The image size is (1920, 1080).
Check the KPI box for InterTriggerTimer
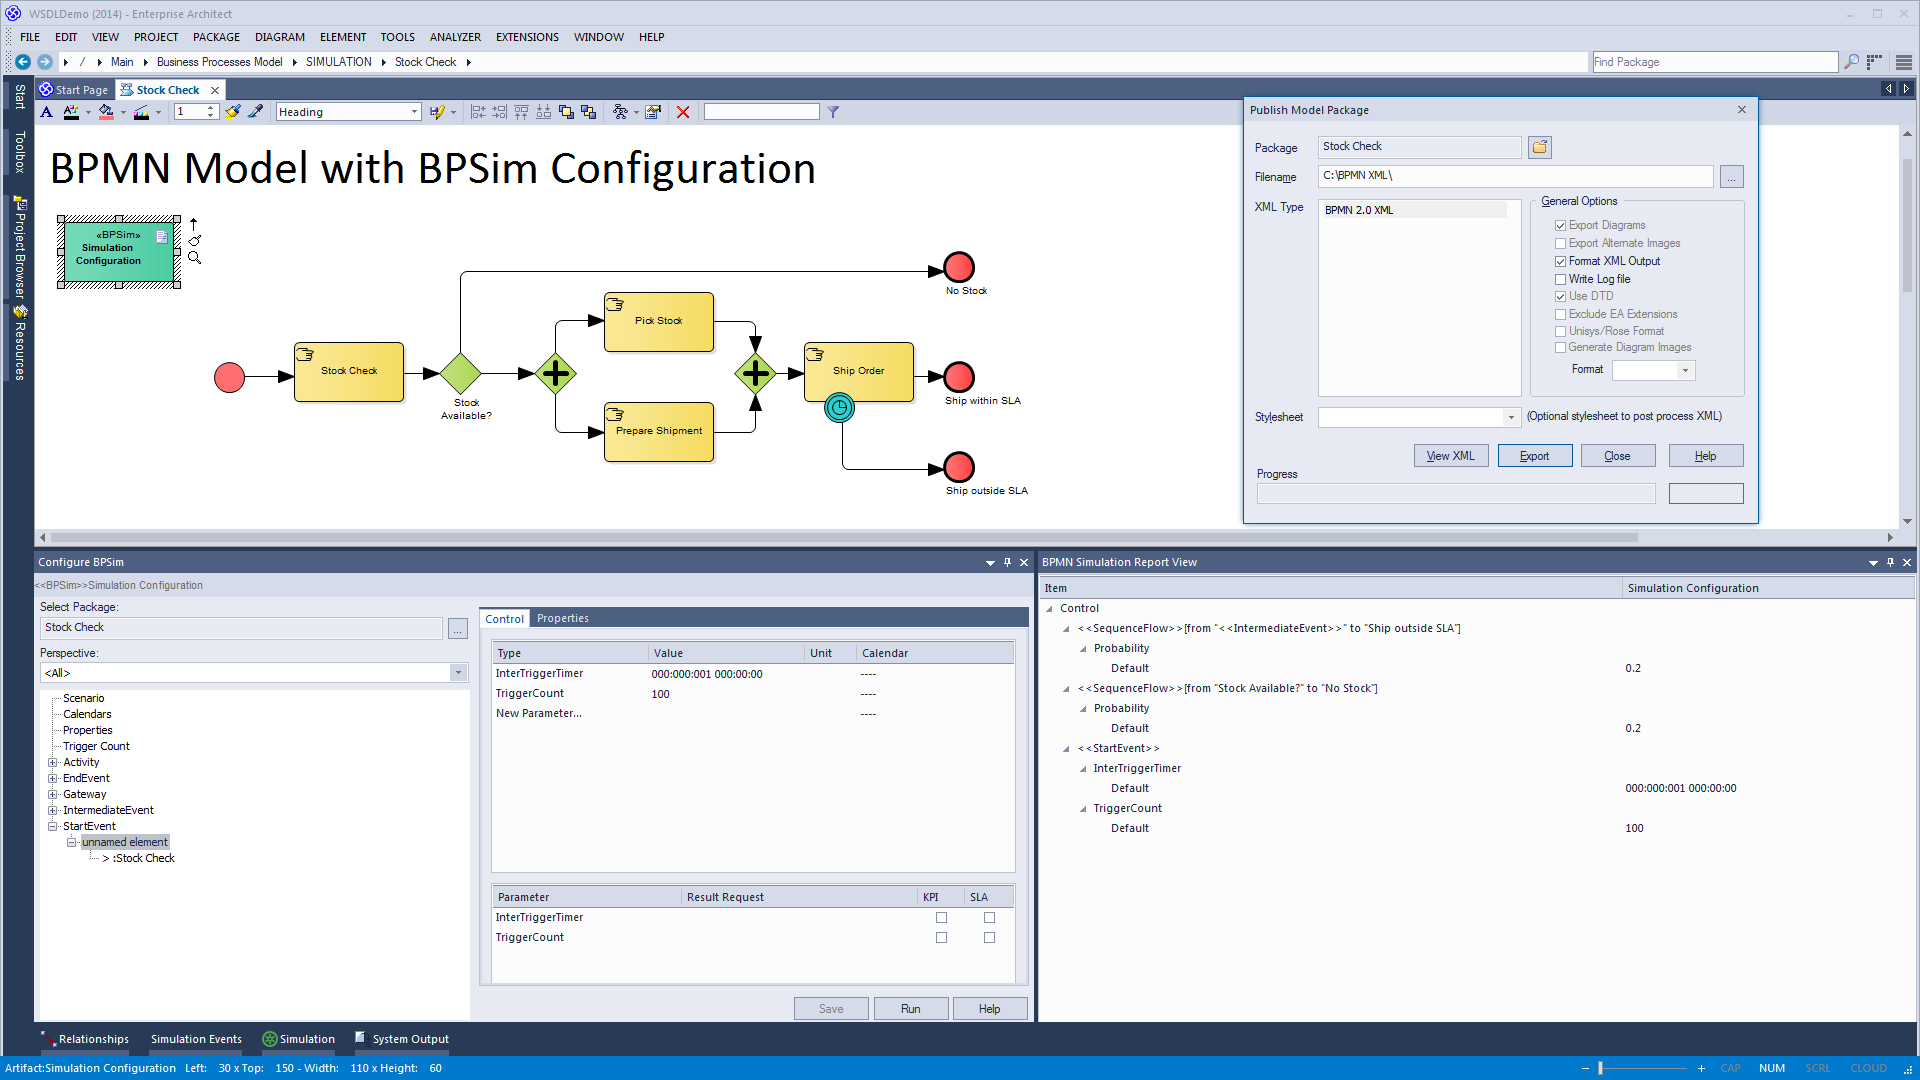[x=941, y=917]
